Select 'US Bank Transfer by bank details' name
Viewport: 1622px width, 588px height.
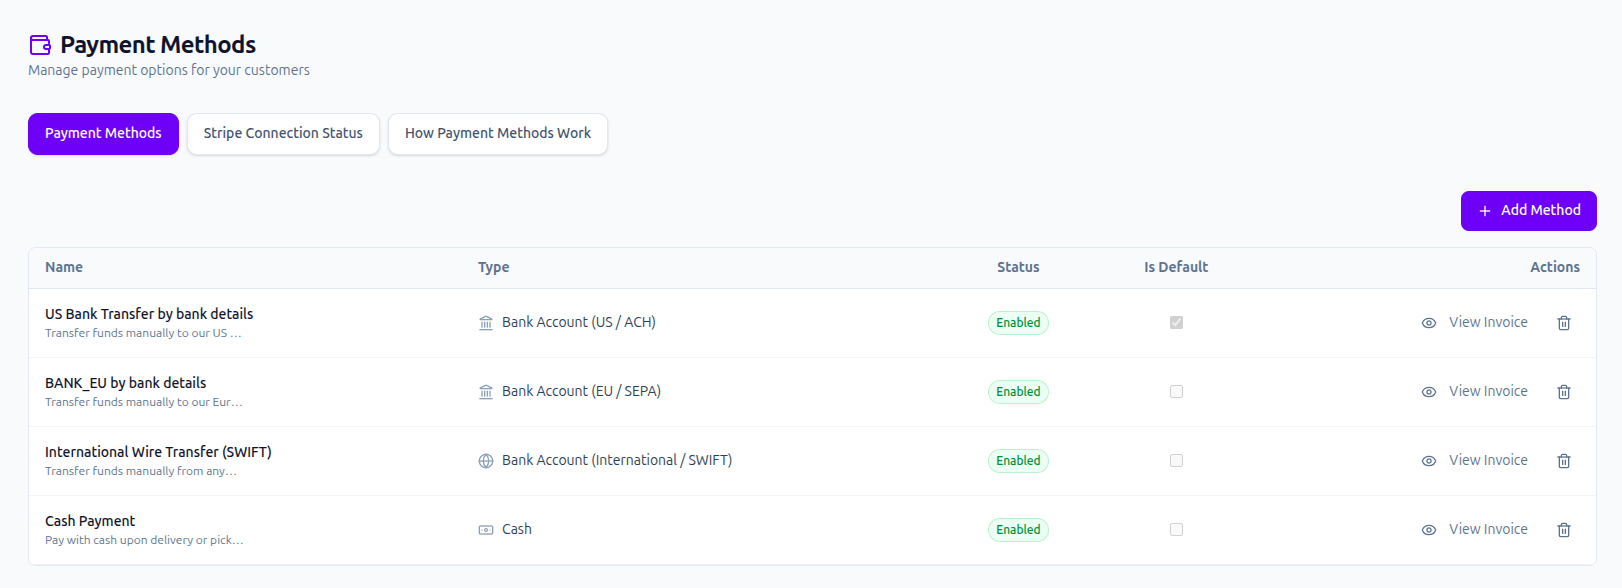point(149,314)
